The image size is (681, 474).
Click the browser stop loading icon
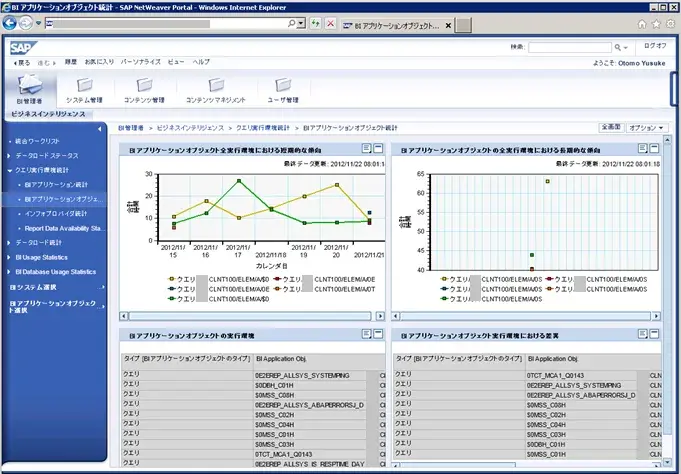(331, 22)
